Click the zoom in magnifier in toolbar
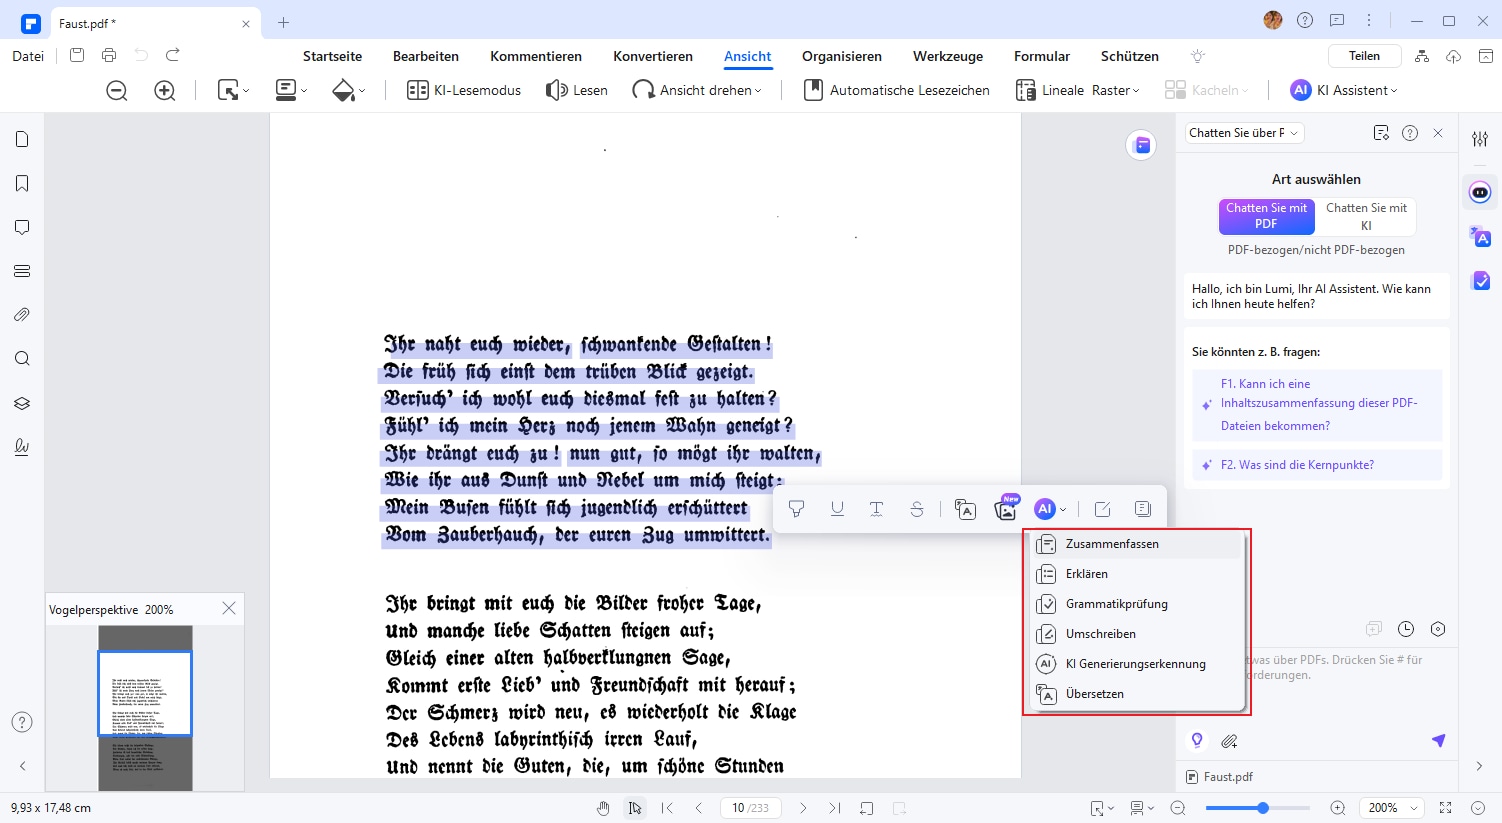 click(165, 90)
